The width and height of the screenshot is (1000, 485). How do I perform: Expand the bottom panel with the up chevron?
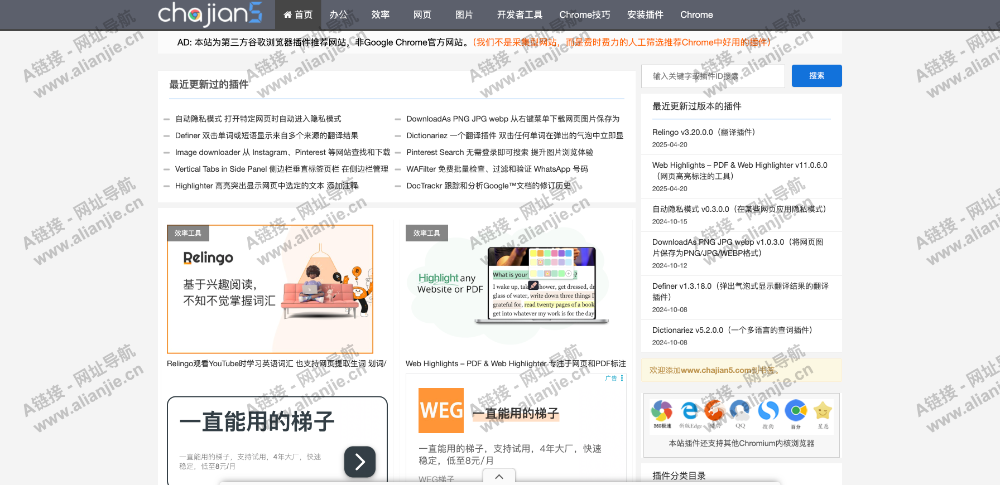click(499, 477)
